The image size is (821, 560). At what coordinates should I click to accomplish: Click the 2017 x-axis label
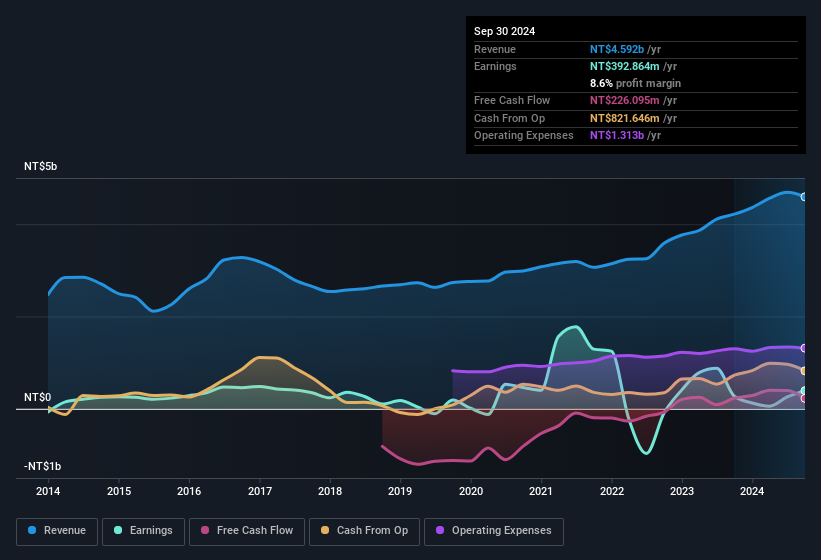pos(260,491)
